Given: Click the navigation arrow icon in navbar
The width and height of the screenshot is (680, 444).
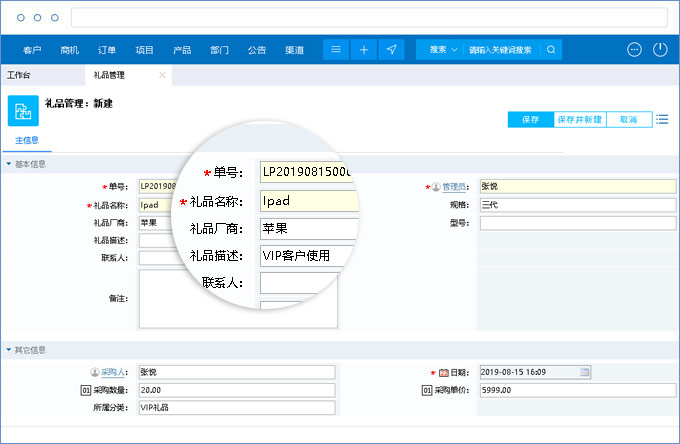Looking at the screenshot, I should click(x=392, y=49).
